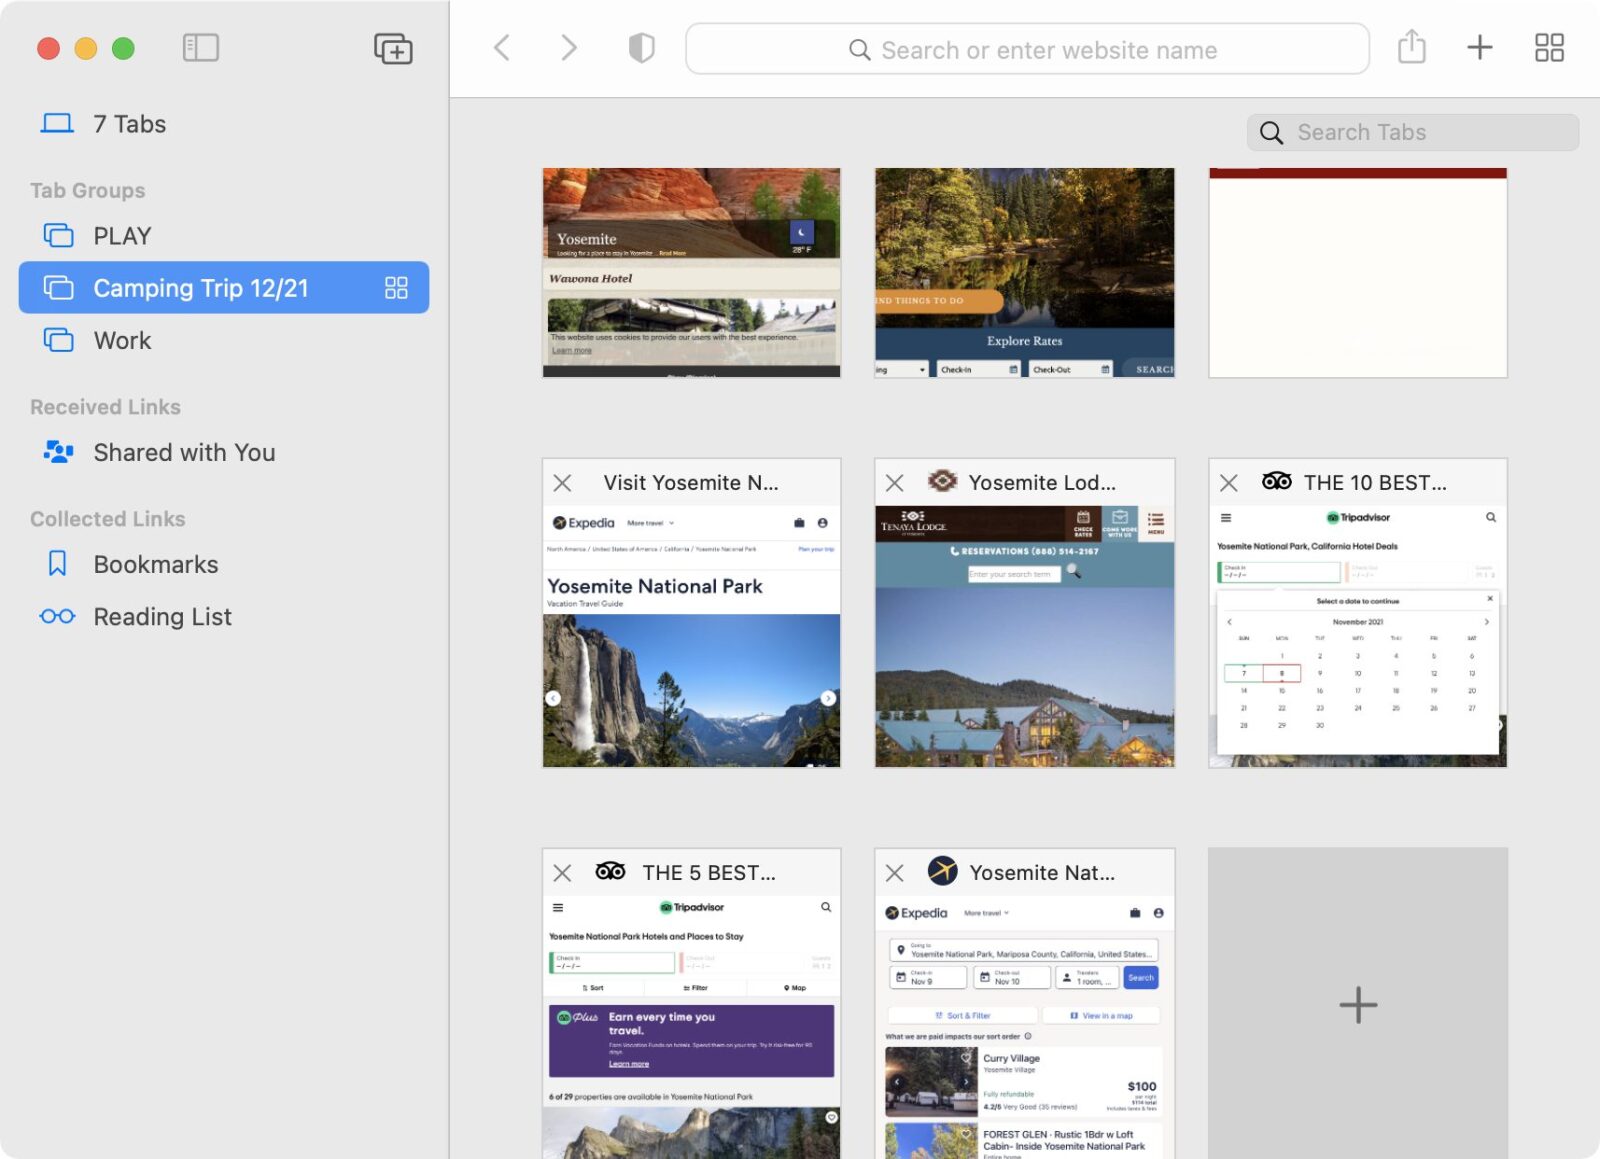The height and width of the screenshot is (1159, 1600).
Task: Open the privacy report shield icon
Action: pos(641,47)
